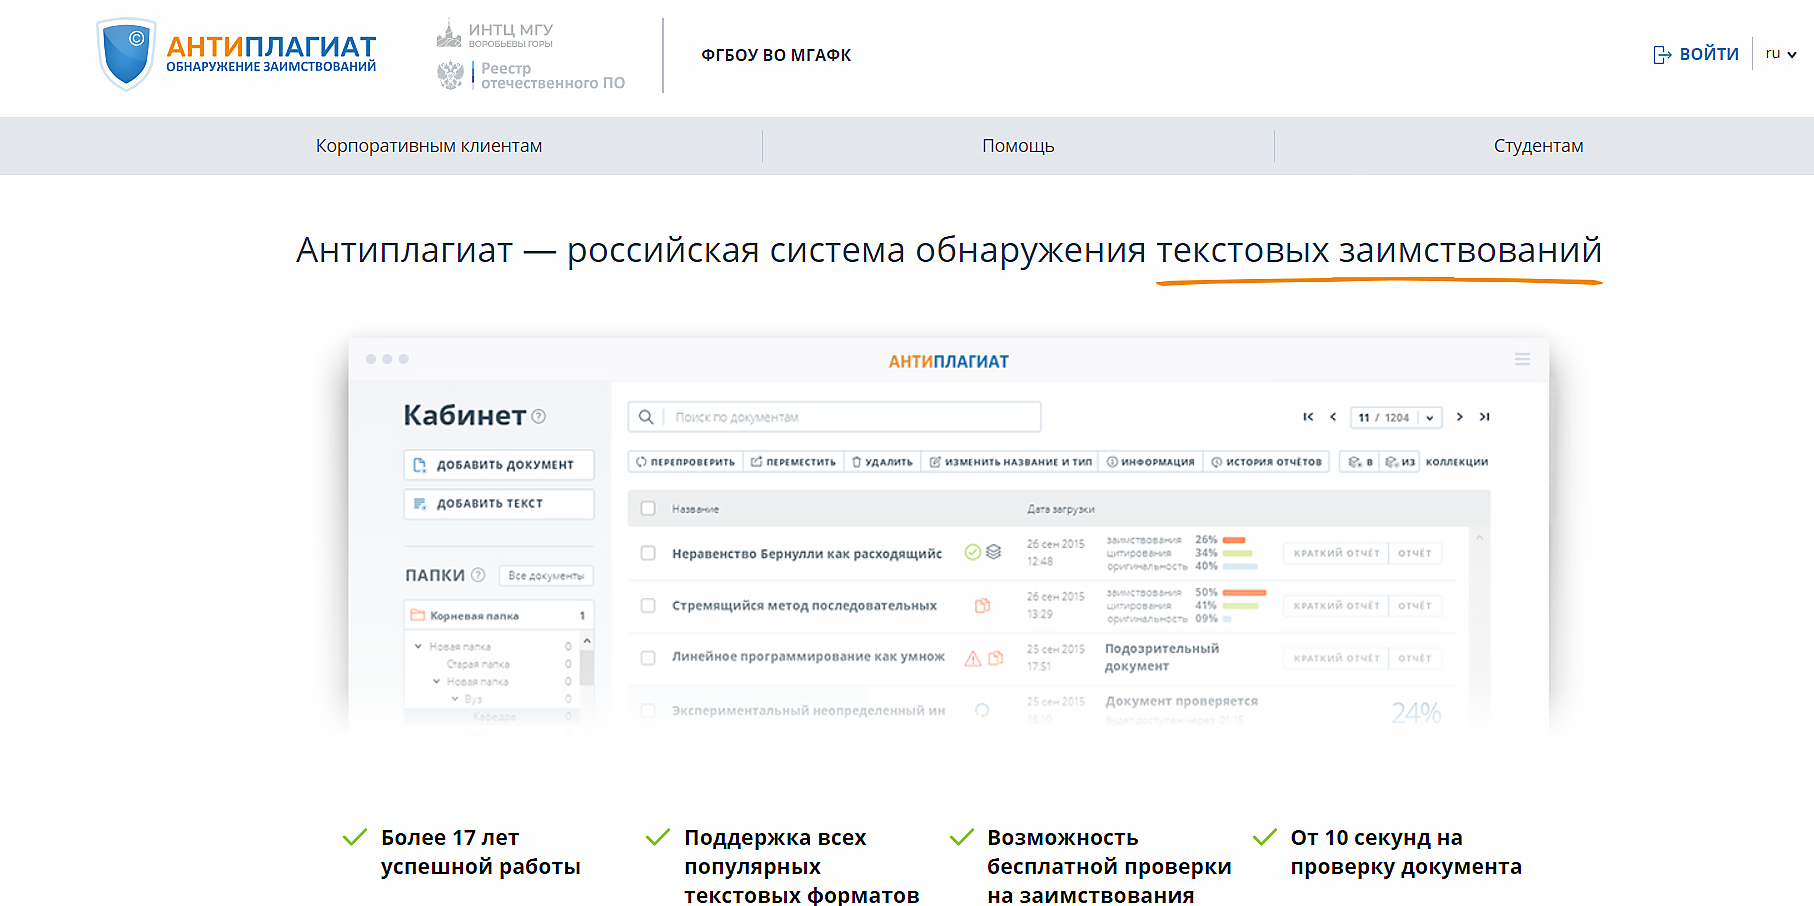This screenshot has width=1814, height=906.
Task: Click the История отчётов toolbar button
Action: point(1266,462)
